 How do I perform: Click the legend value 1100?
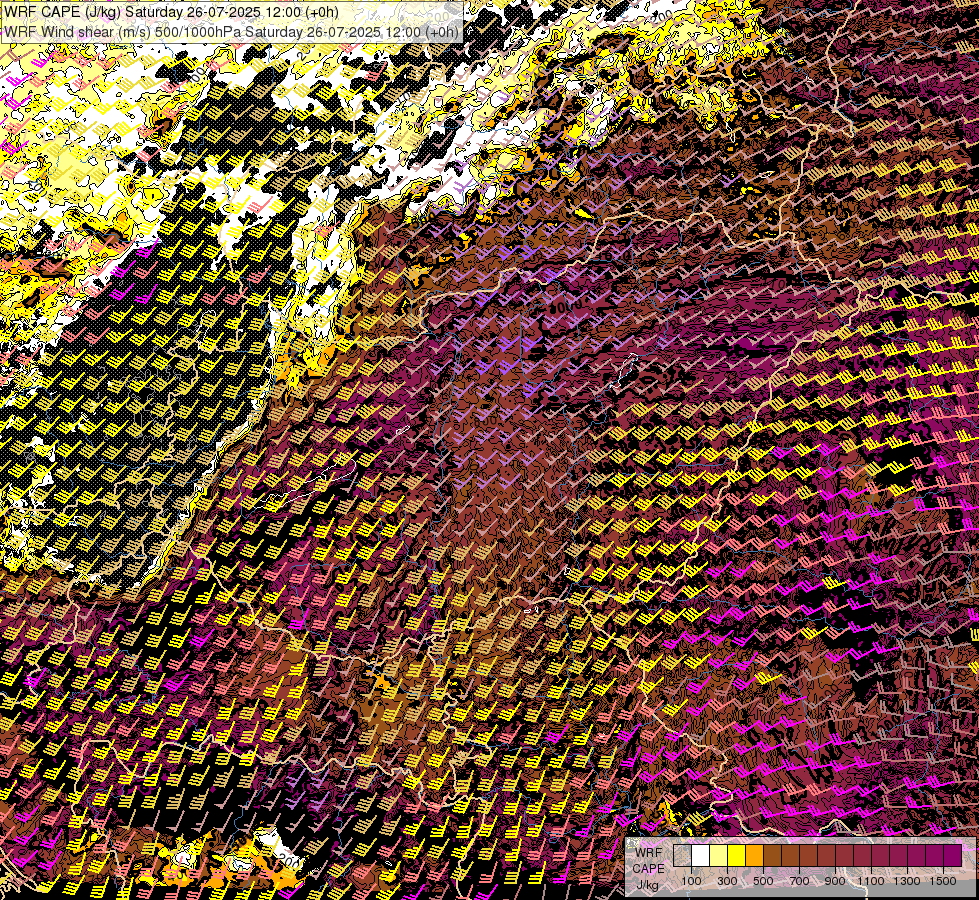pyautogui.click(x=870, y=881)
